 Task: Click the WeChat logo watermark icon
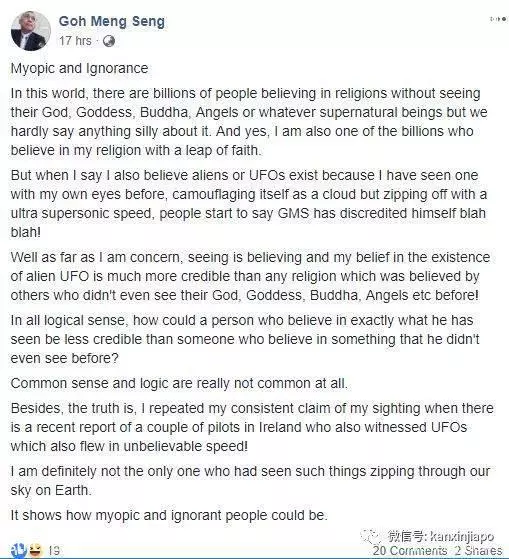click(x=371, y=535)
